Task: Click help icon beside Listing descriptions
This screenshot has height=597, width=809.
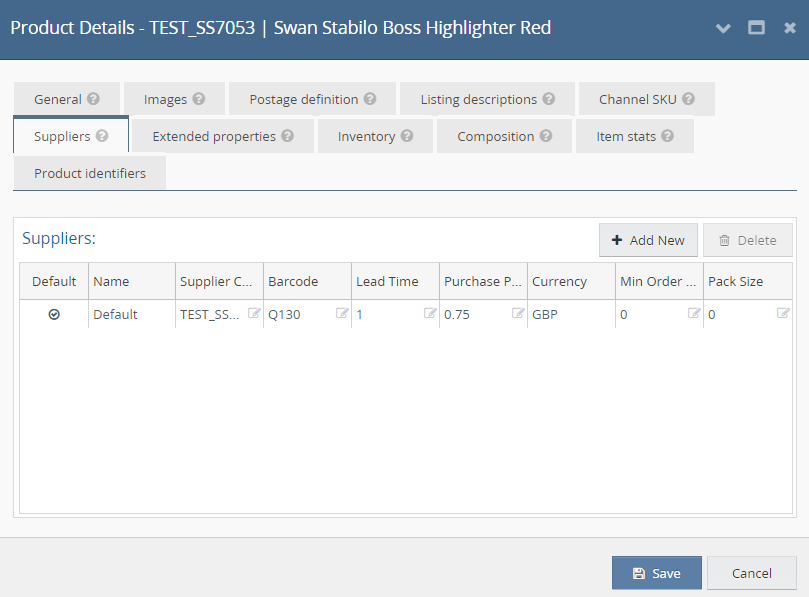Action: [x=549, y=99]
